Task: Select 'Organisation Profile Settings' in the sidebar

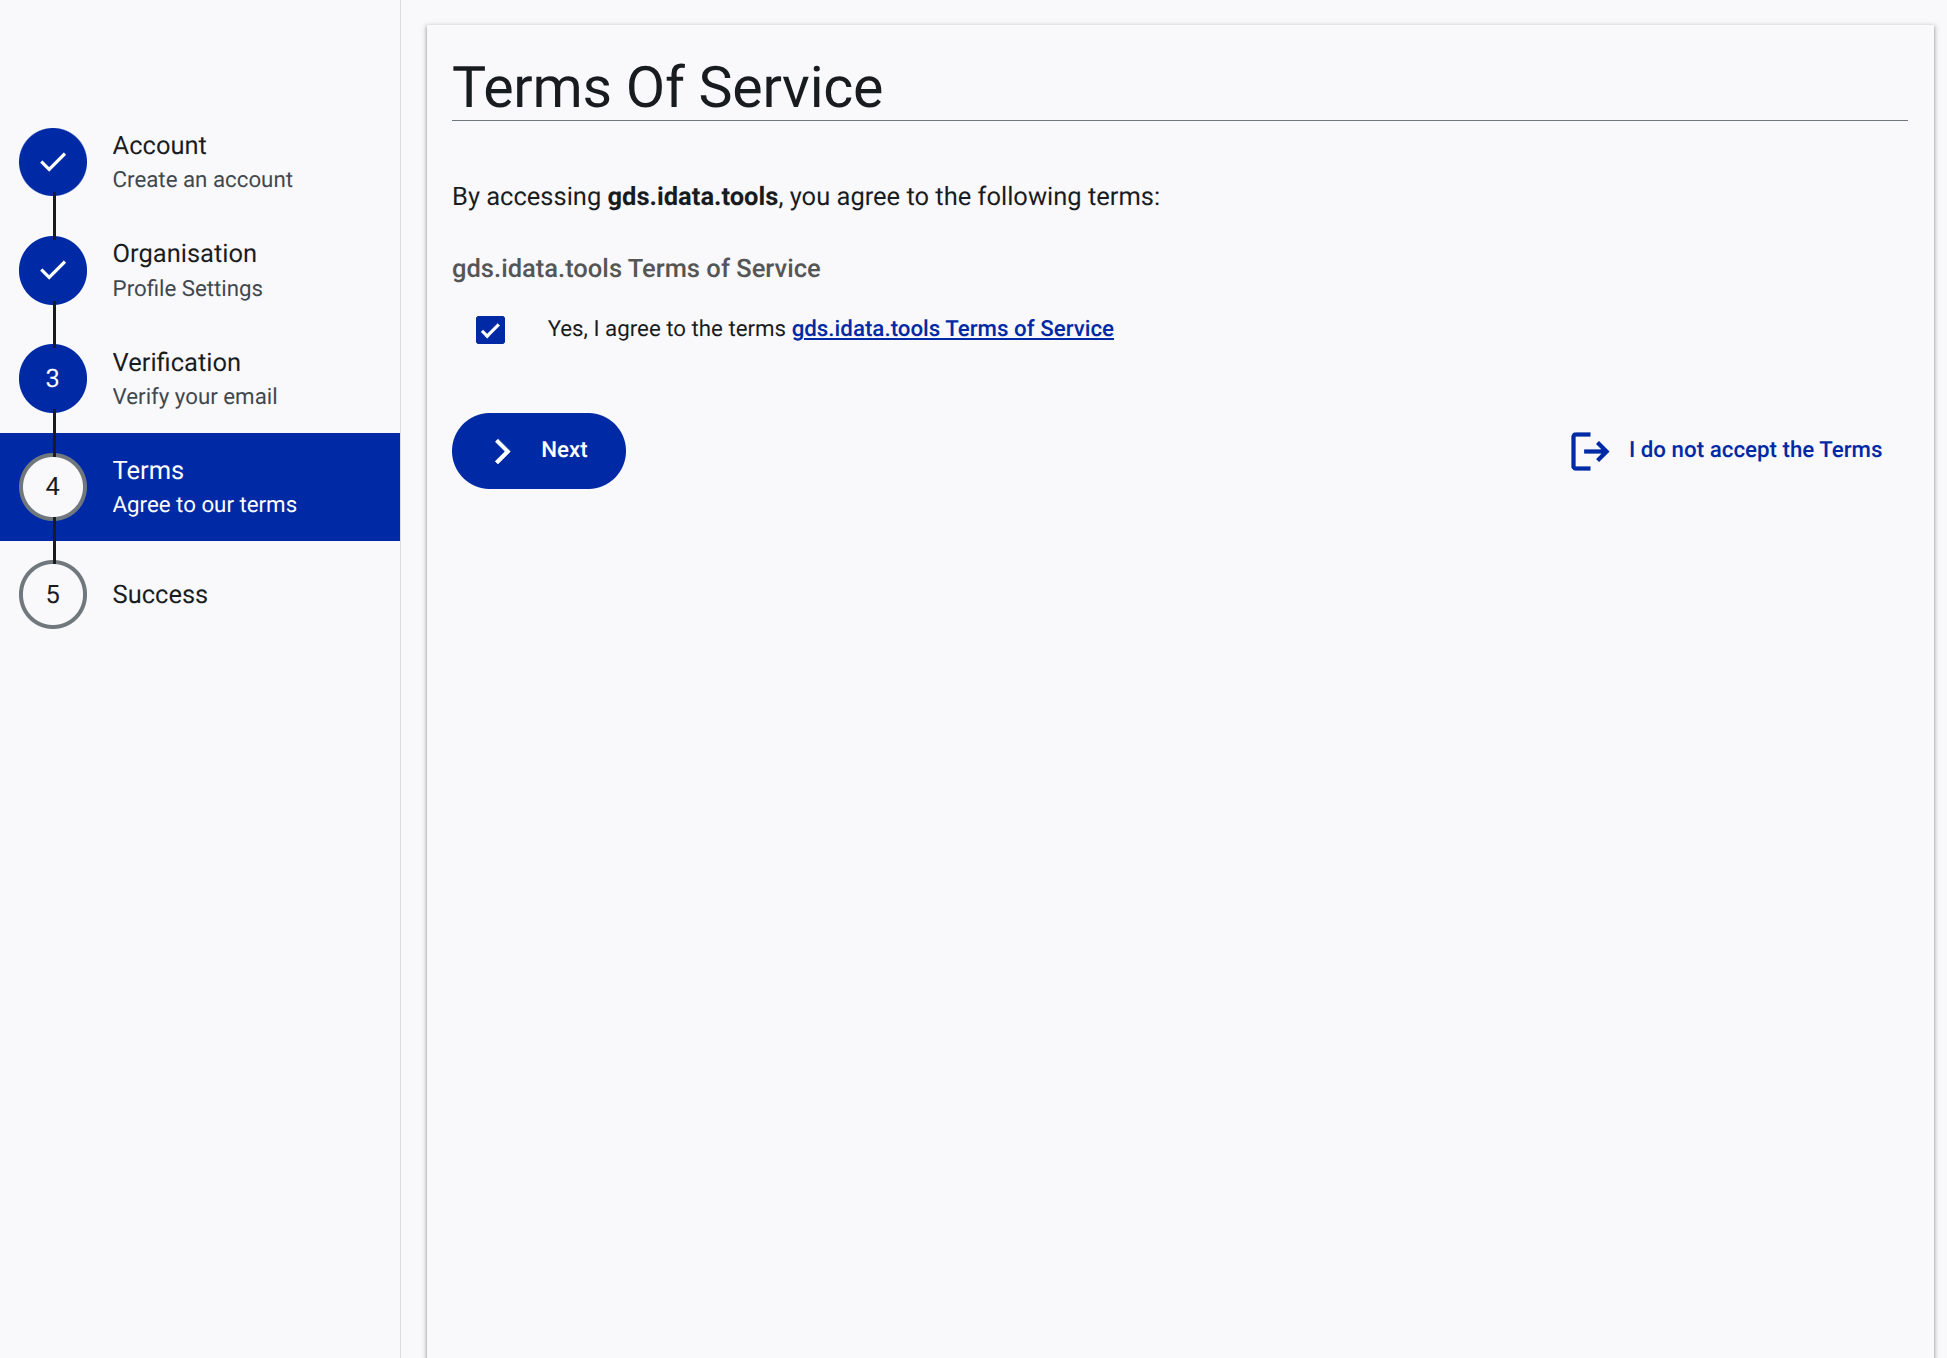Action: pos(184,270)
